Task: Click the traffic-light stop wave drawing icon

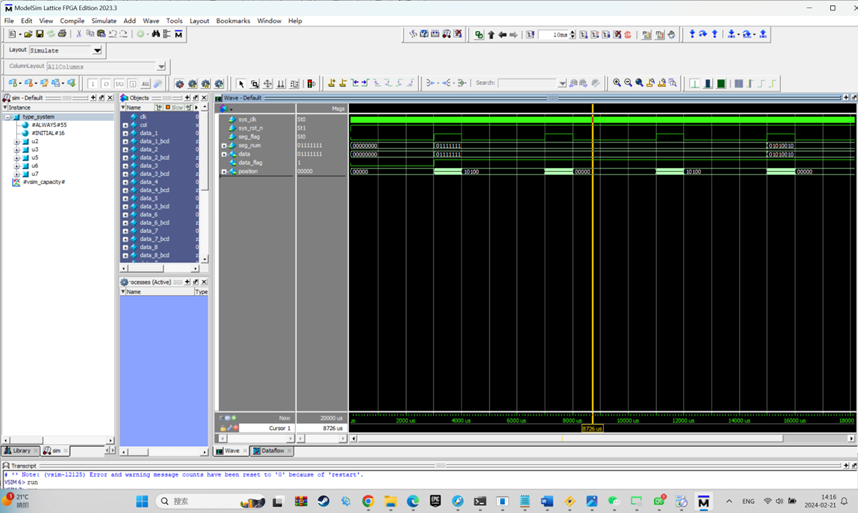Action: [311, 84]
